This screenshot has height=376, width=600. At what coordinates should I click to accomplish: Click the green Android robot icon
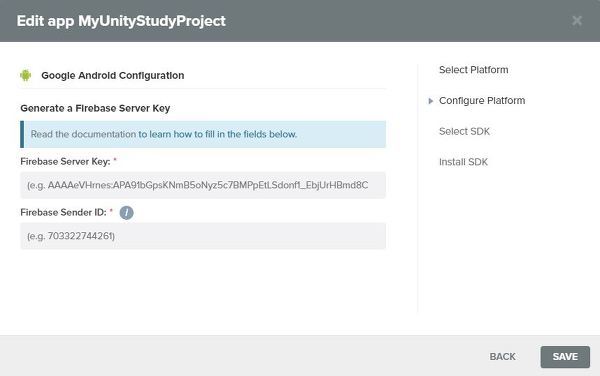(x=26, y=75)
